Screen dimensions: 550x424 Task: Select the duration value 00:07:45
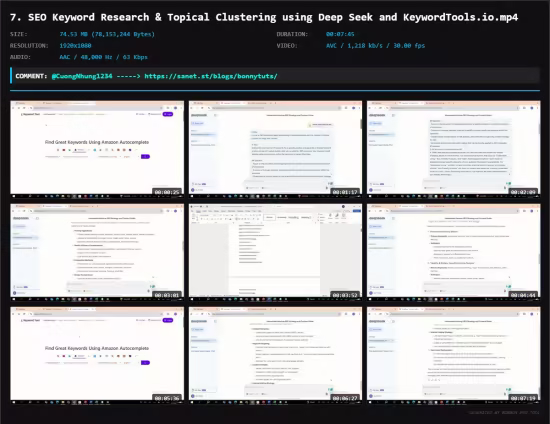pos(340,34)
